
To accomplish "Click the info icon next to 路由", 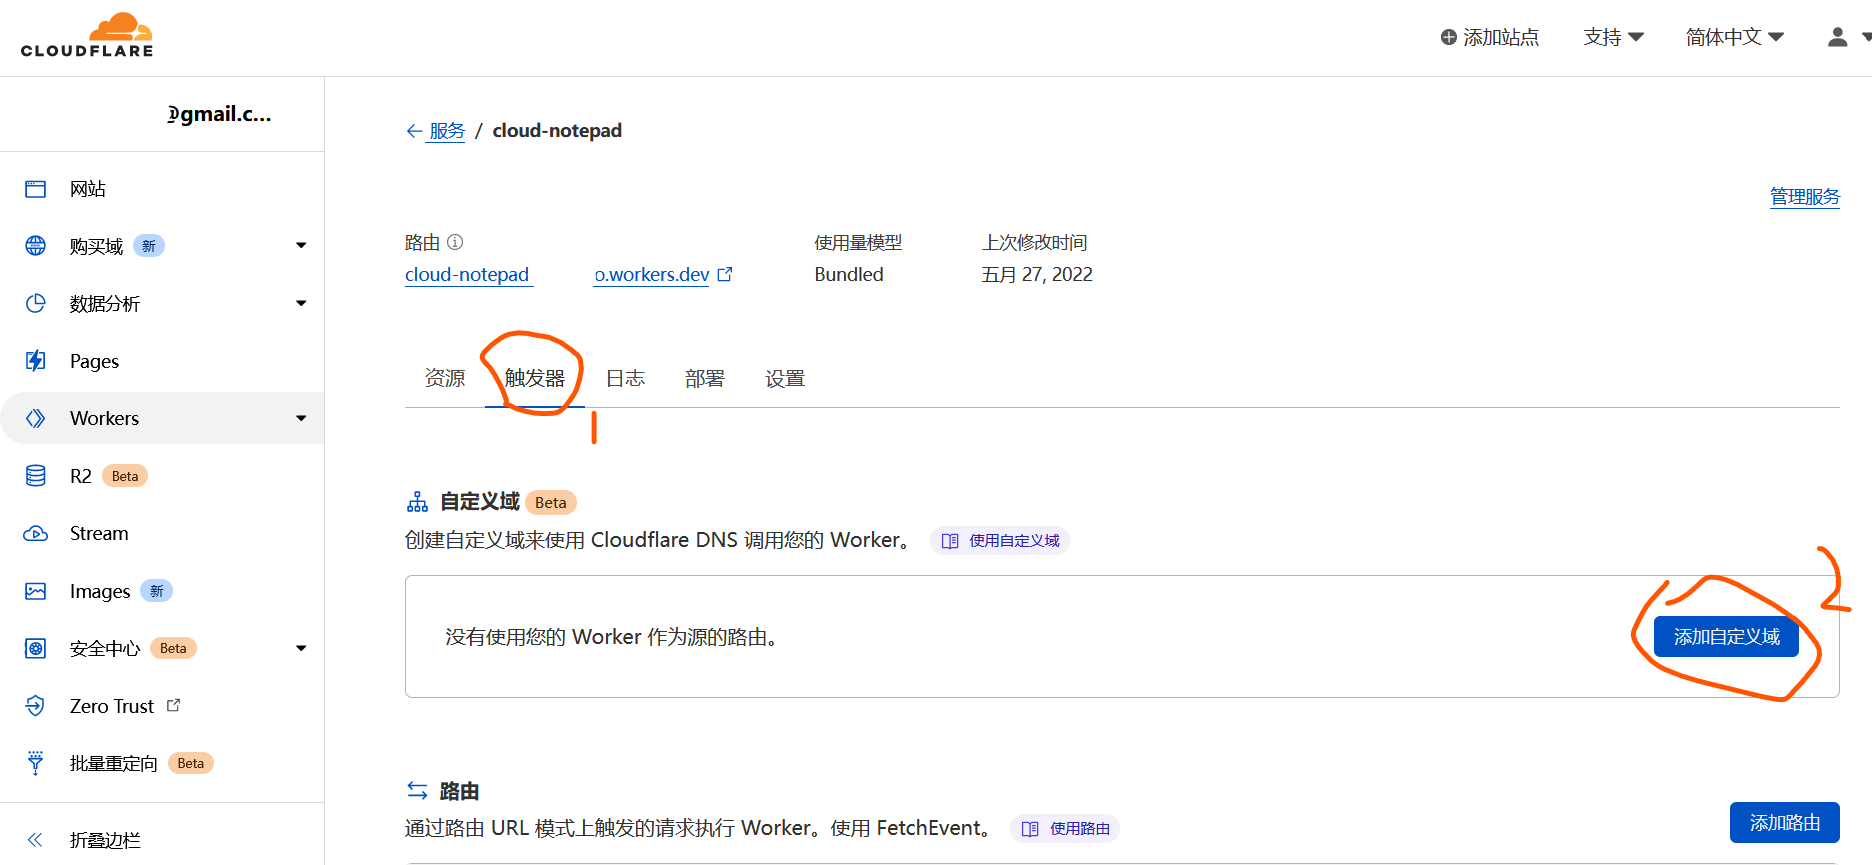I will (455, 242).
